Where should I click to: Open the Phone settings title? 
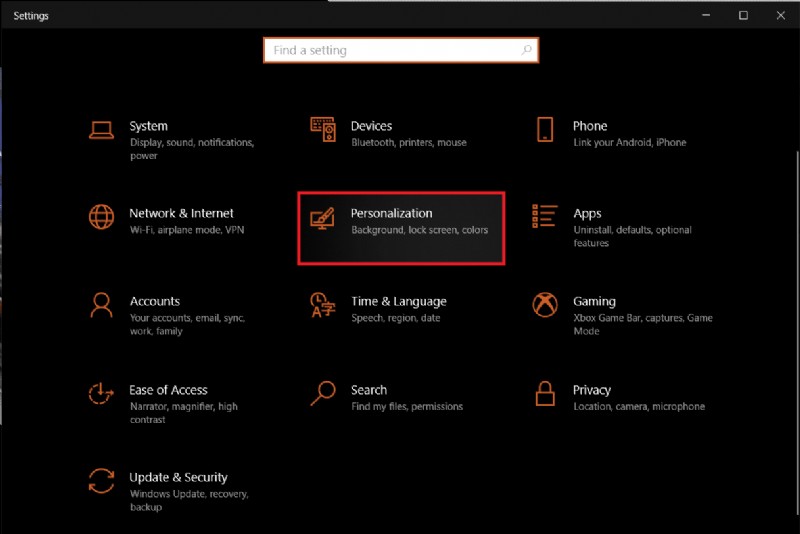pos(590,126)
